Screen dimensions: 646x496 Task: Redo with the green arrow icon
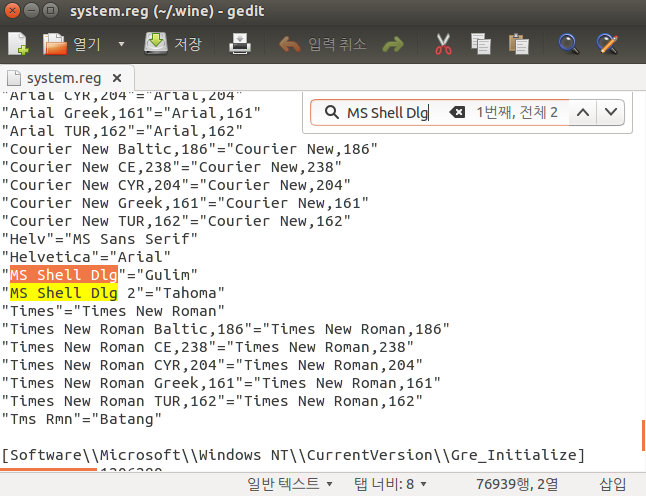[x=393, y=44]
